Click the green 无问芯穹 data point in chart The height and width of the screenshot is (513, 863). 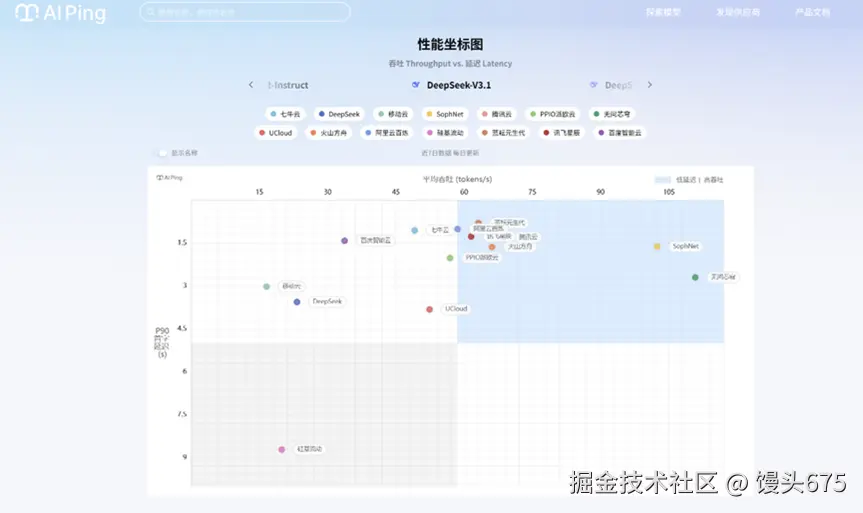coord(695,277)
